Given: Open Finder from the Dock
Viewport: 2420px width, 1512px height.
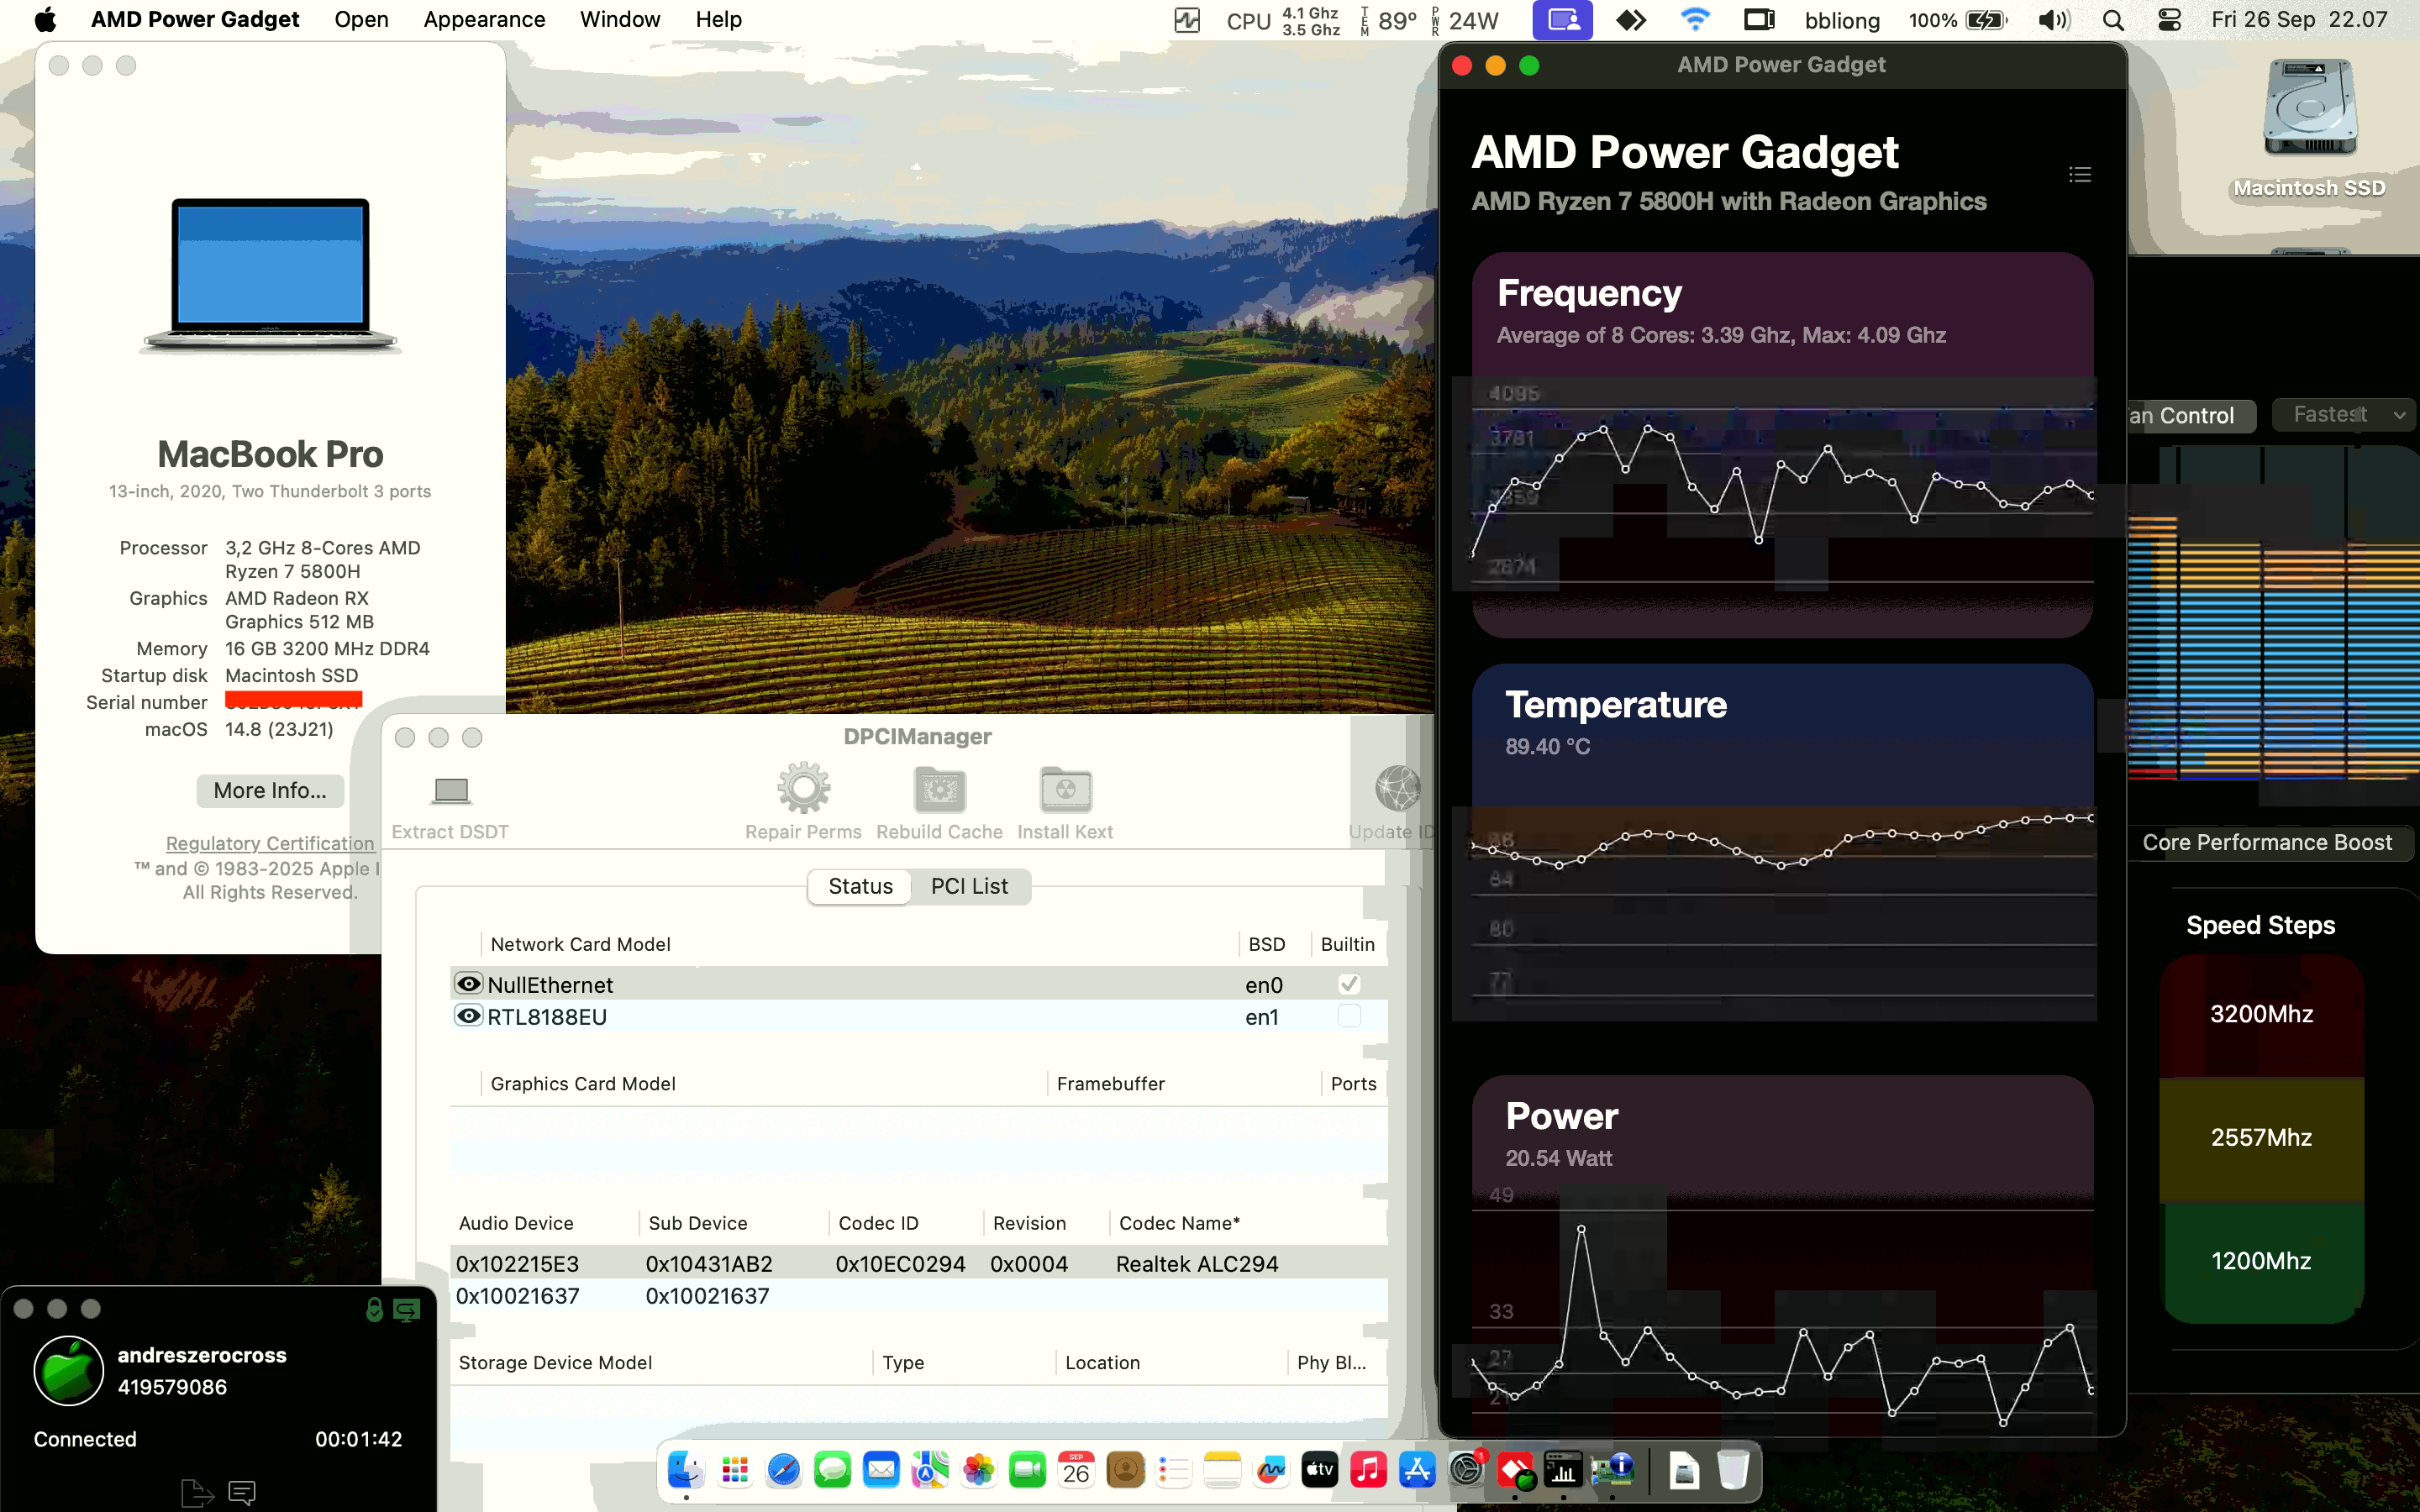Looking at the screenshot, I should tap(686, 1470).
